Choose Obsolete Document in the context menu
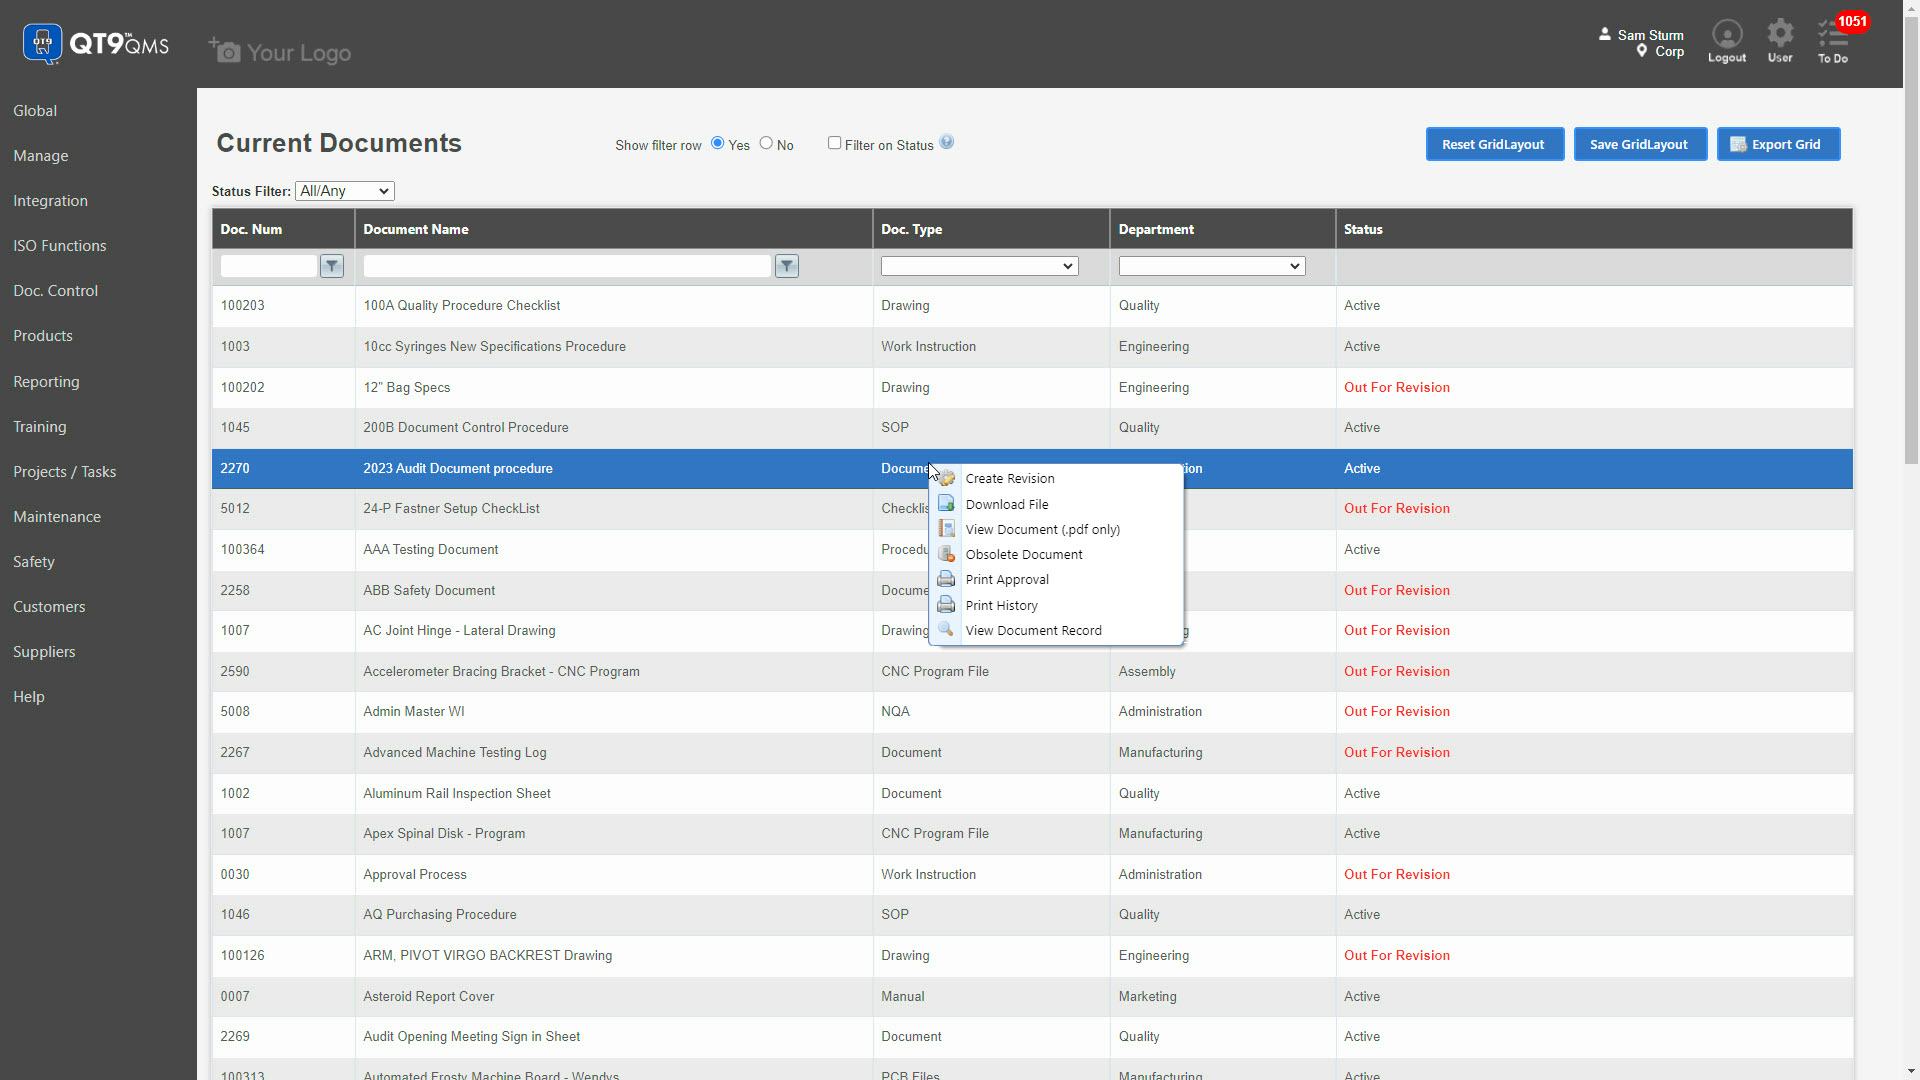Viewport: 1920px width, 1080px height. point(1024,554)
